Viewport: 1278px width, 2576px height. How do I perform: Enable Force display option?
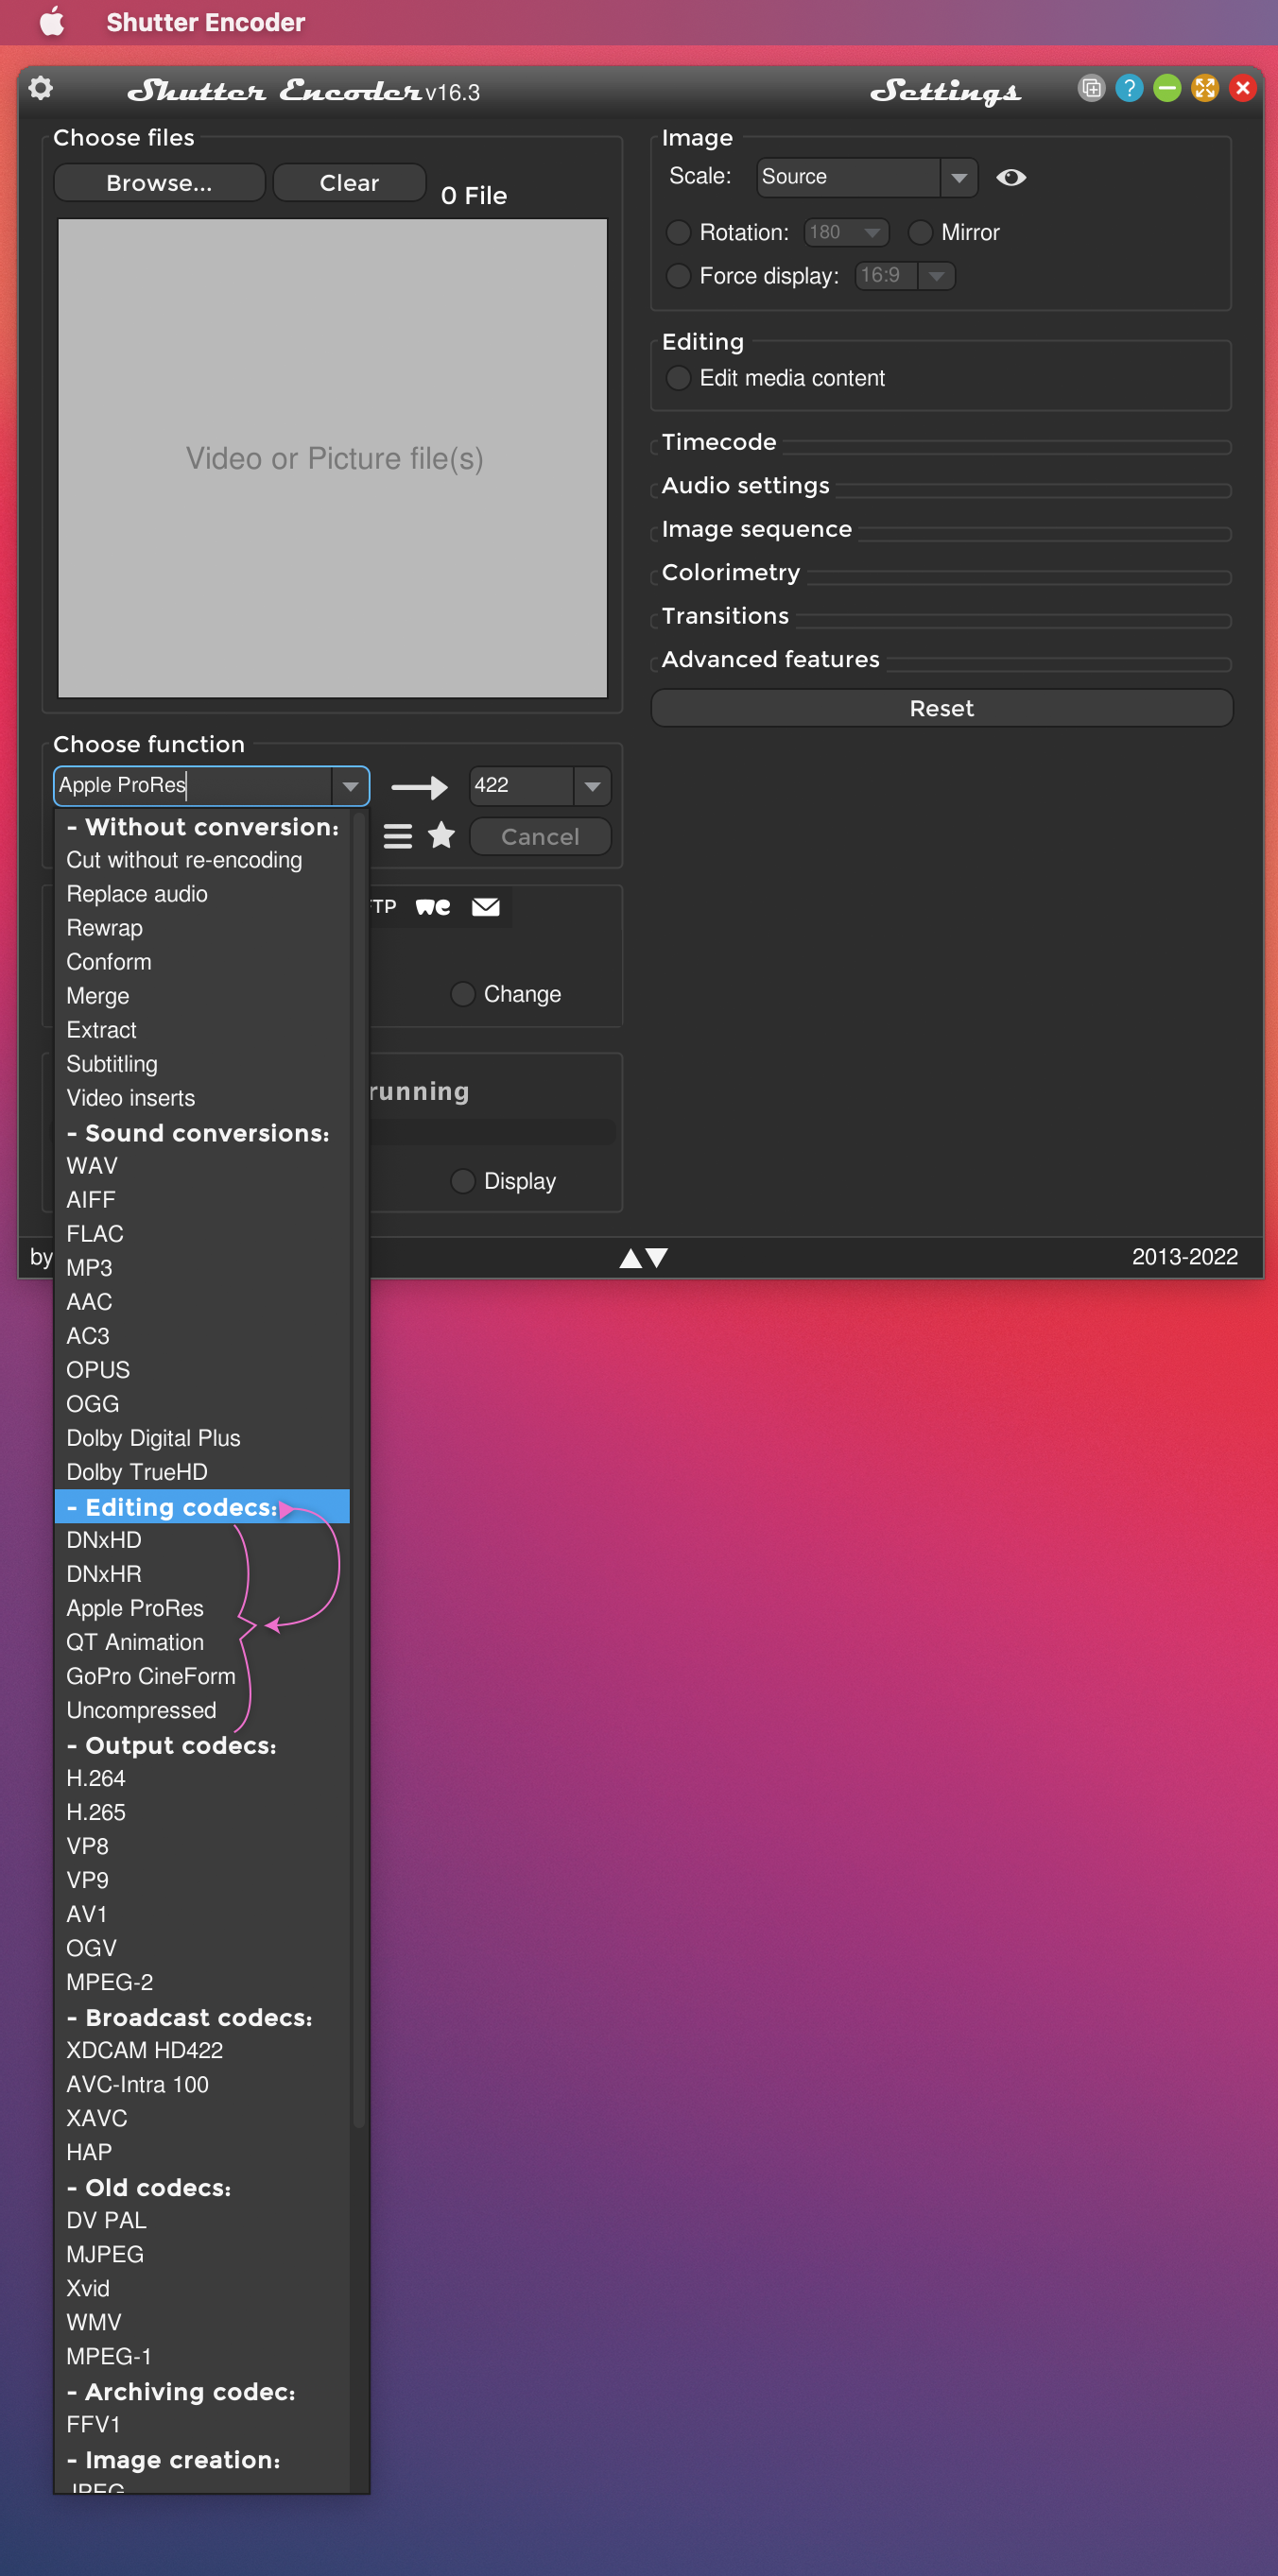tap(678, 276)
